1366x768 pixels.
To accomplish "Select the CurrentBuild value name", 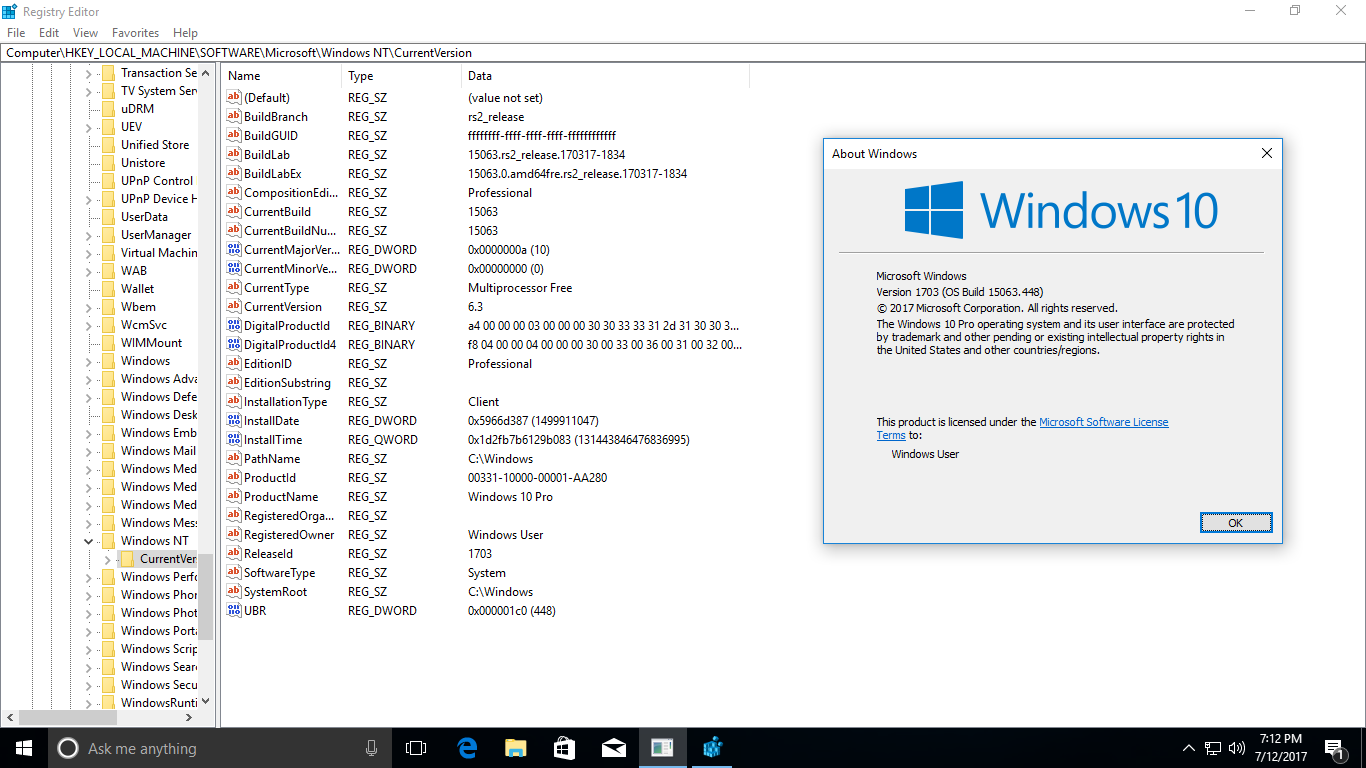I will pyautogui.click(x=277, y=212).
